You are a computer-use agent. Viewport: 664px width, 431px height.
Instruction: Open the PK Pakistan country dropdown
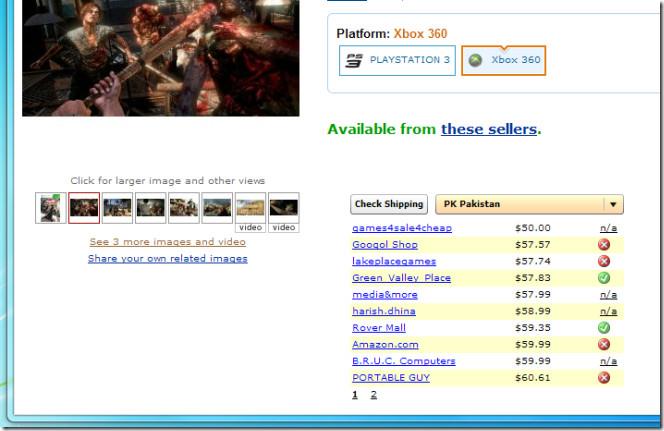521,204
